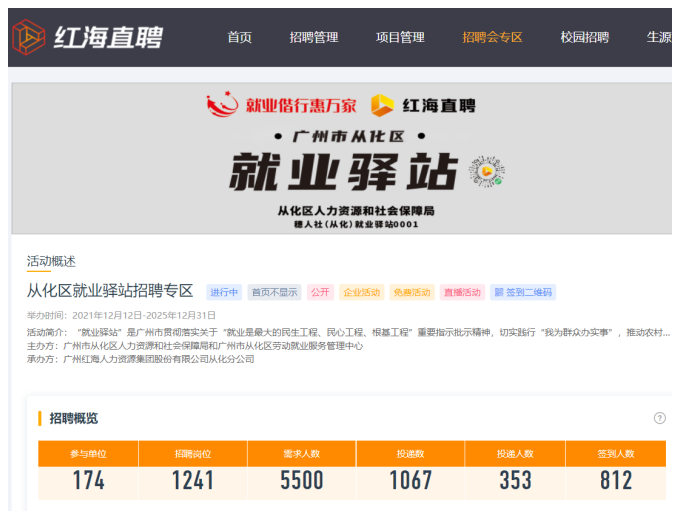The height and width of the screenshot is (520, 681).
Task: Click the 直播活动 tag
Action: coord(461,293)
